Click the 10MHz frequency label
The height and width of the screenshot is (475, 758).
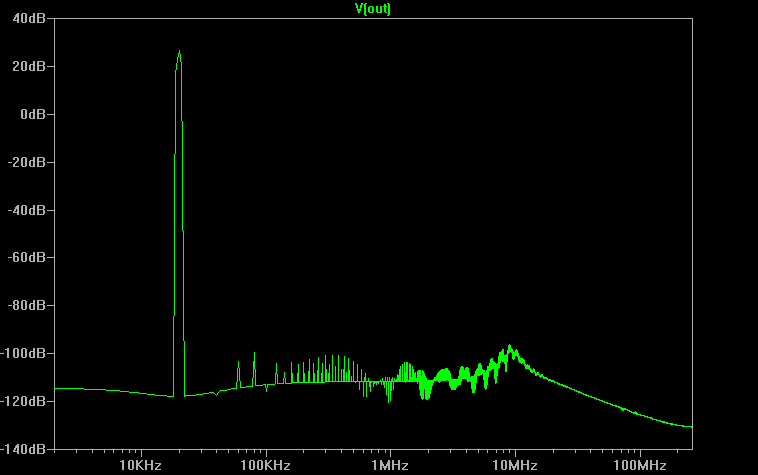pyautogui.click(x=515, y=465)
